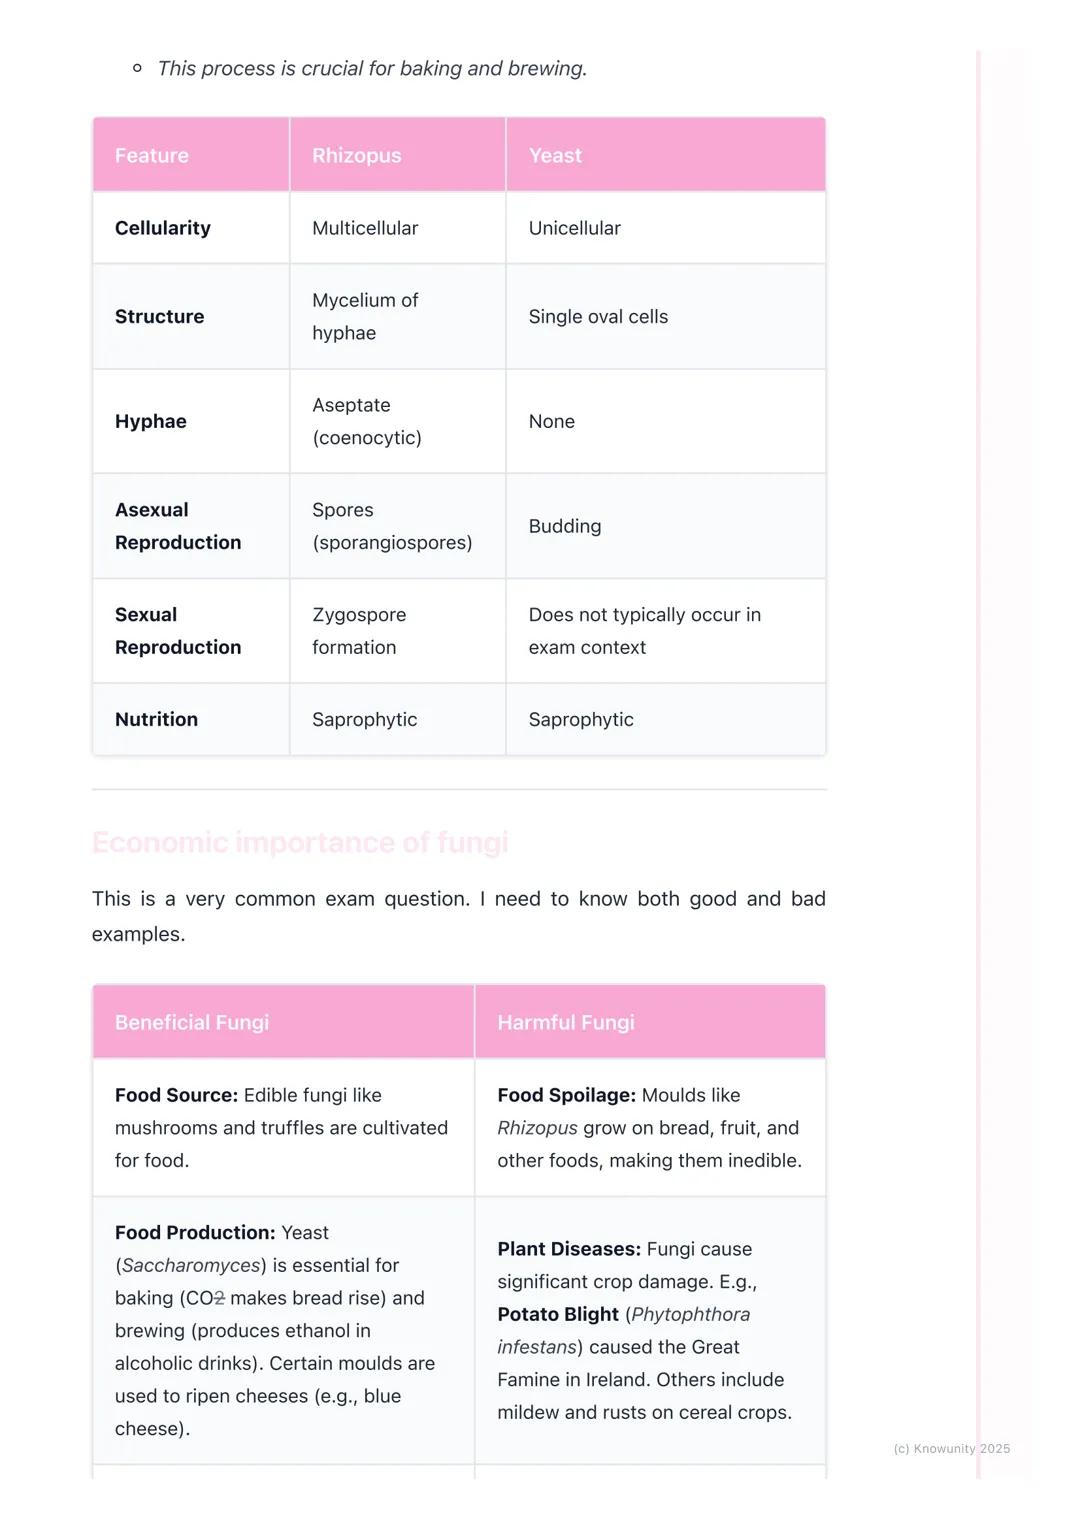Image resolution: width=1080 pixels, height=1528 pixels.
Task: Click the baking and brewing bullet point
Action: pos(372,68)
